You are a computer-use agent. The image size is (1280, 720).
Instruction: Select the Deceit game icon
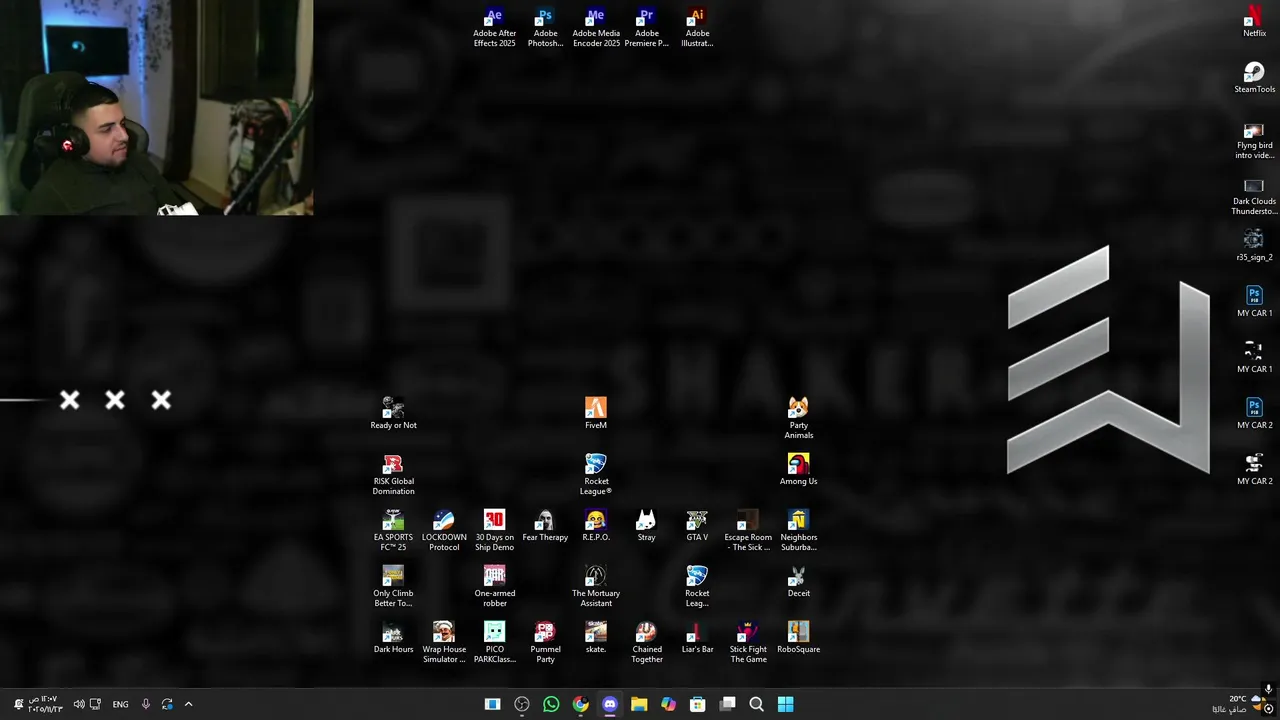point(798,582)
